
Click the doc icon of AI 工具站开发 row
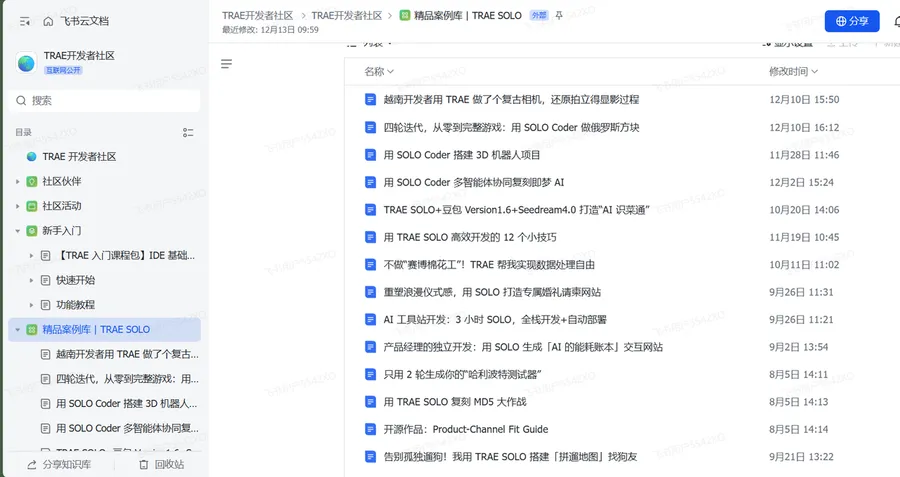point(371,319)
